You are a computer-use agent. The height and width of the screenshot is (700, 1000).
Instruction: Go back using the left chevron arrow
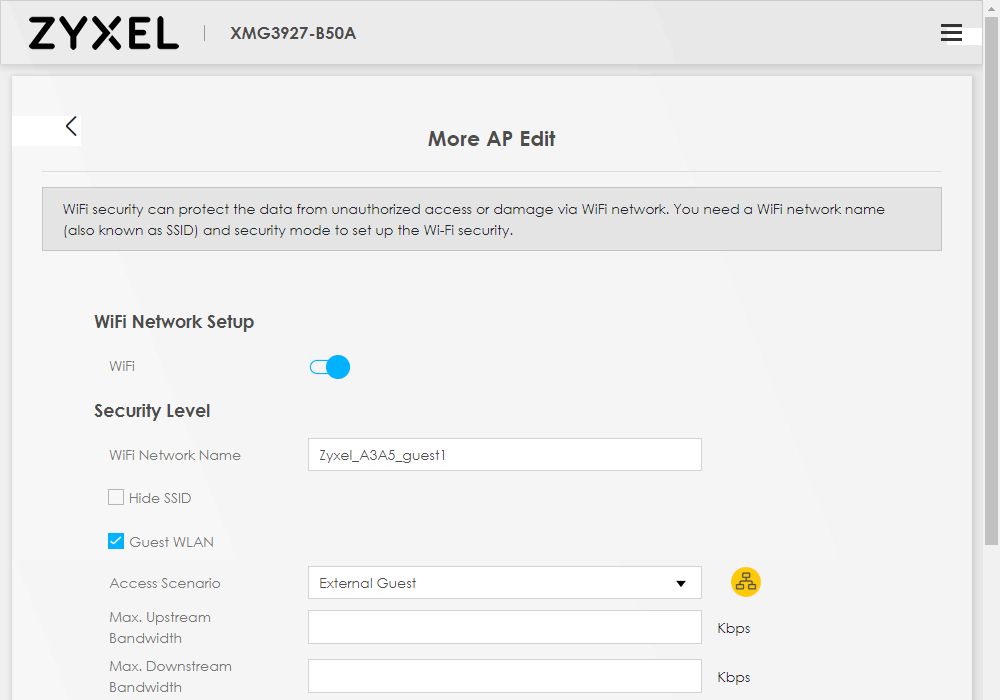click(x=71, y=126)
